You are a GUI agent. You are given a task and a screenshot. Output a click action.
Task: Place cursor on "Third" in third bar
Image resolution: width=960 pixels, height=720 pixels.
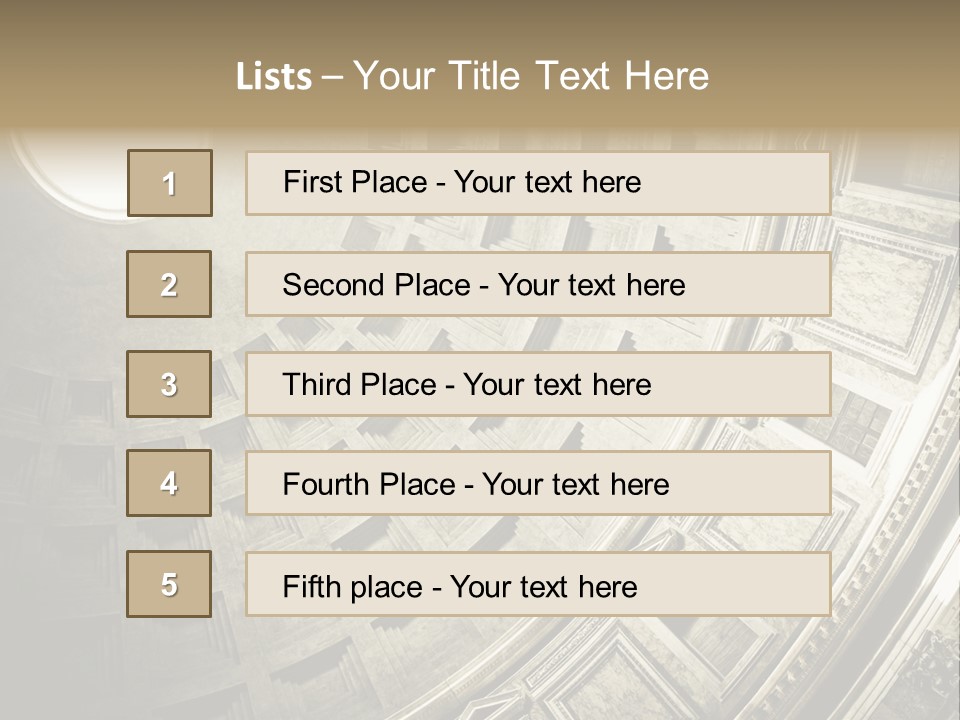317,385
